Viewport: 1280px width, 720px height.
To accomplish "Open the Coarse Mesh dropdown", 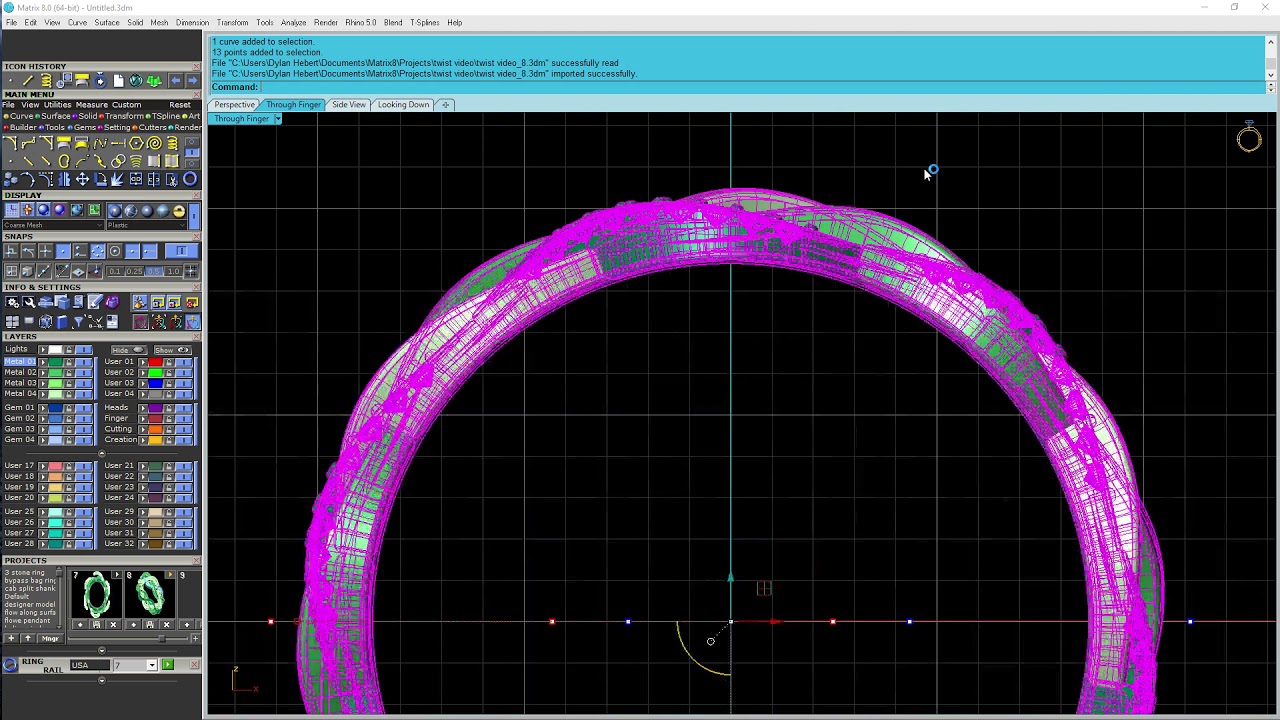I will 53,225.
